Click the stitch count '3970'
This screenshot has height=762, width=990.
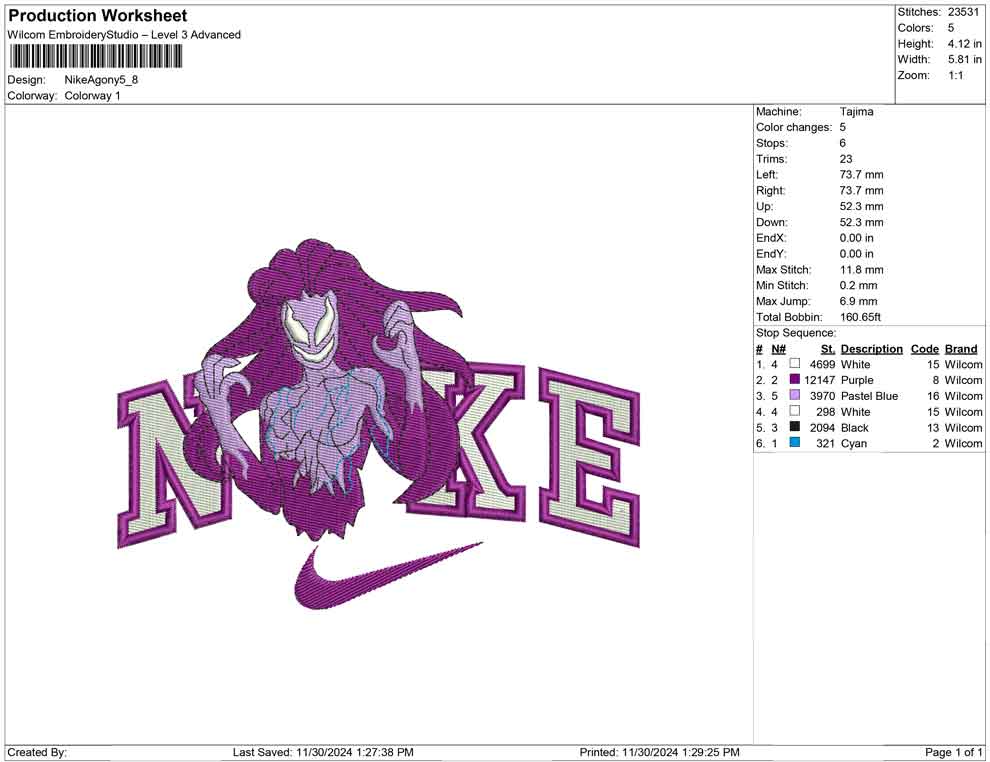coord(822,396)
